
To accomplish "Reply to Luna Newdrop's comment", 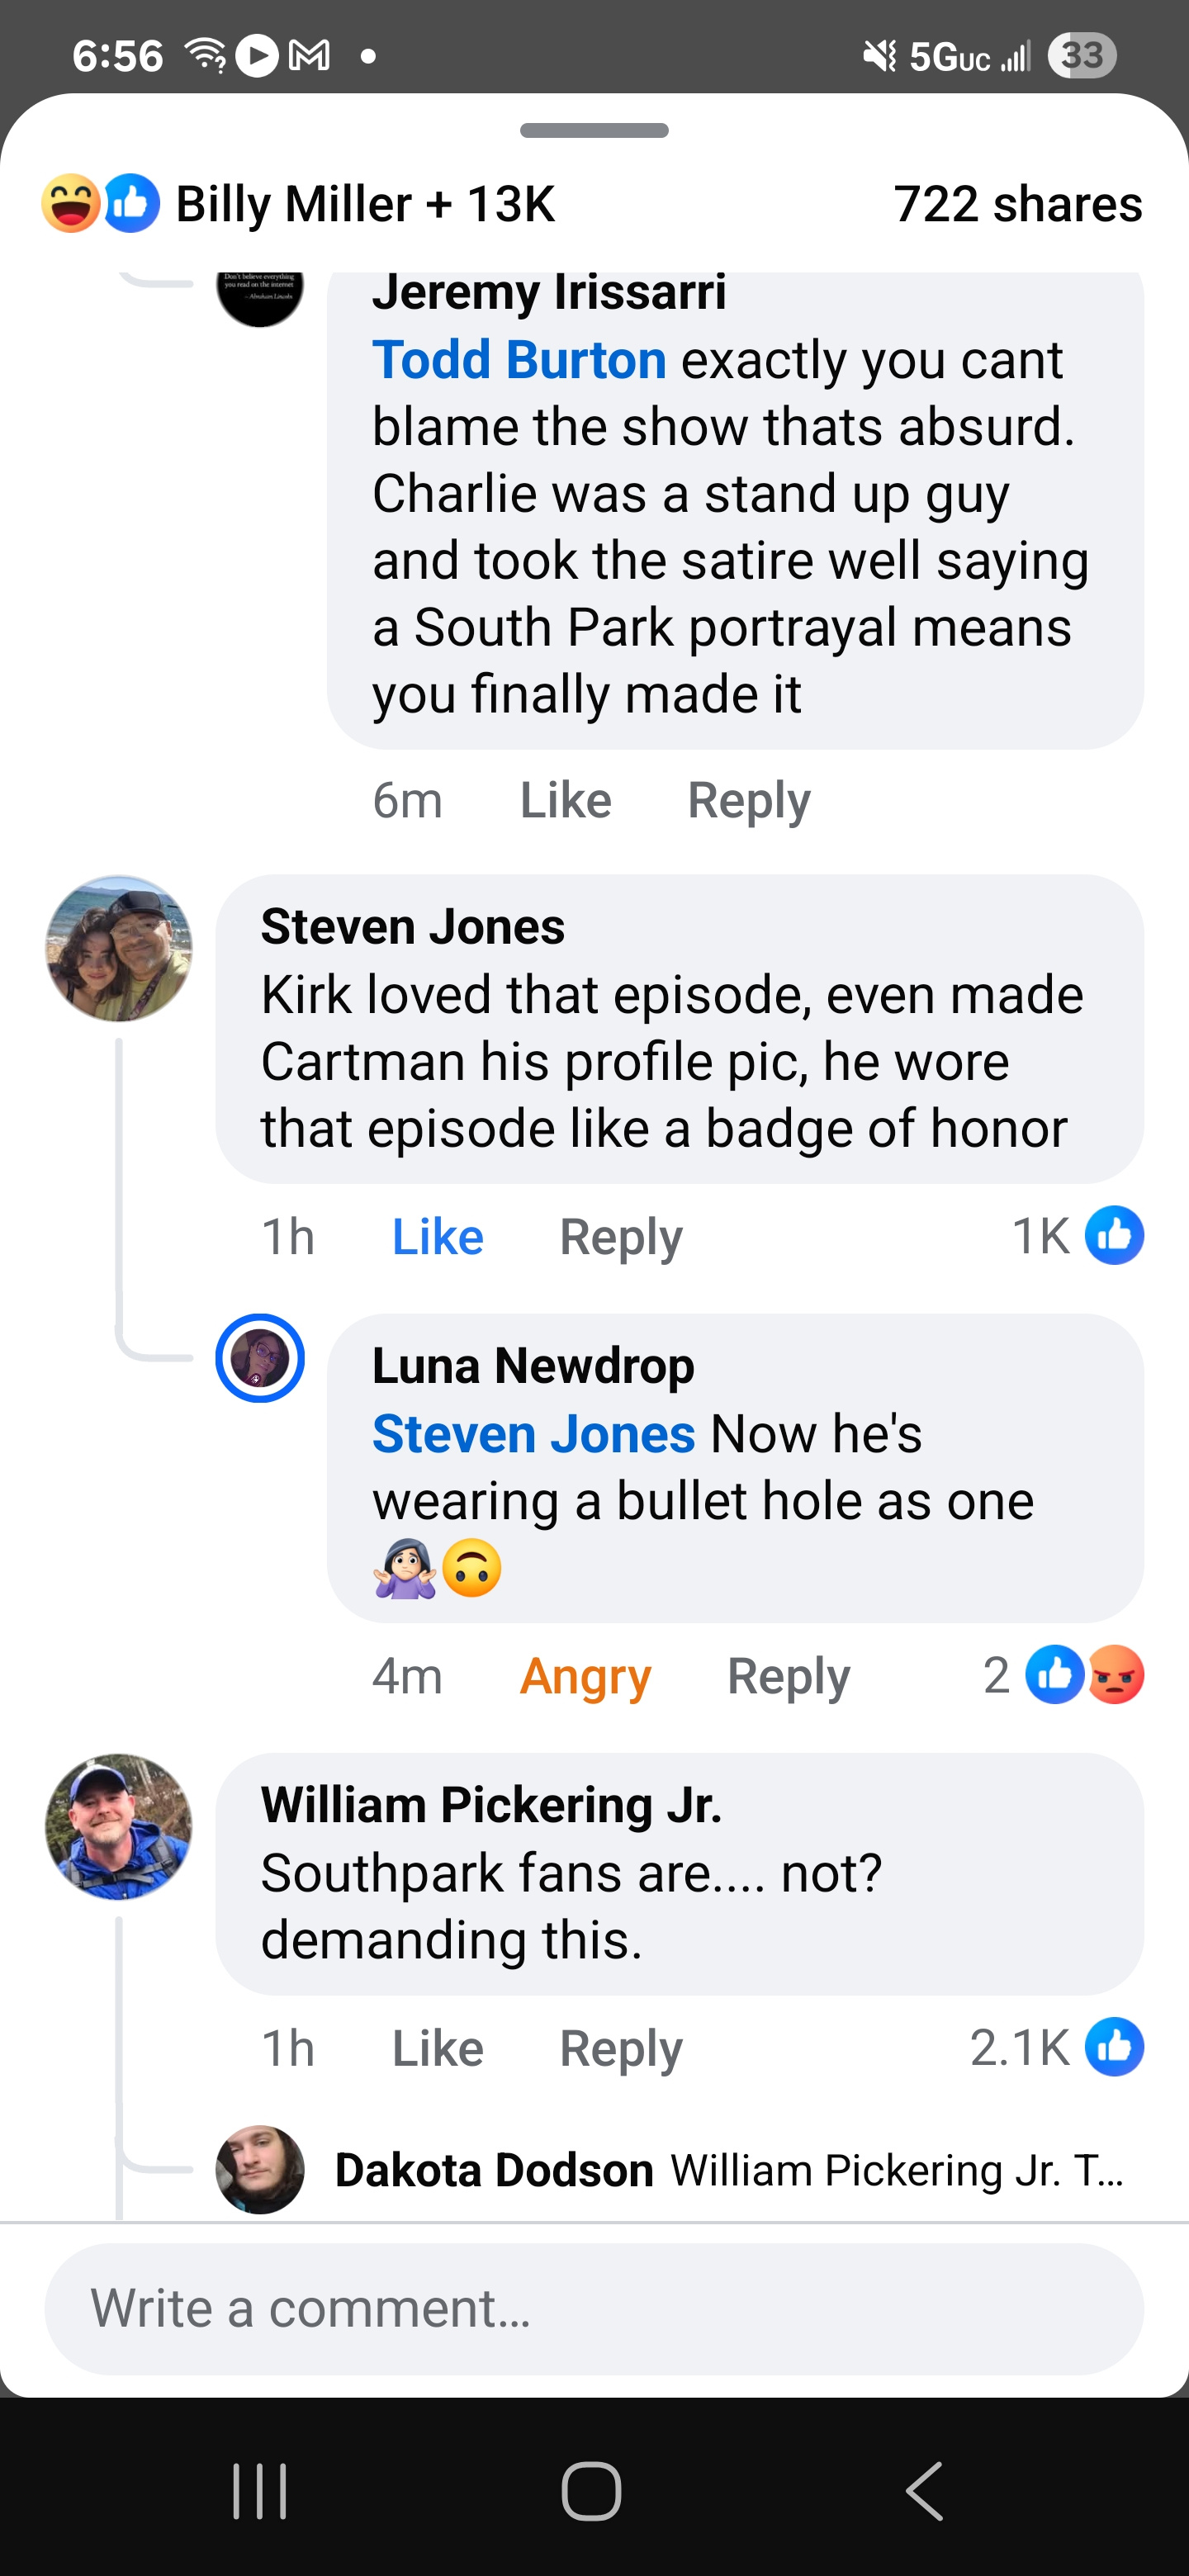I will [788, 1676].
